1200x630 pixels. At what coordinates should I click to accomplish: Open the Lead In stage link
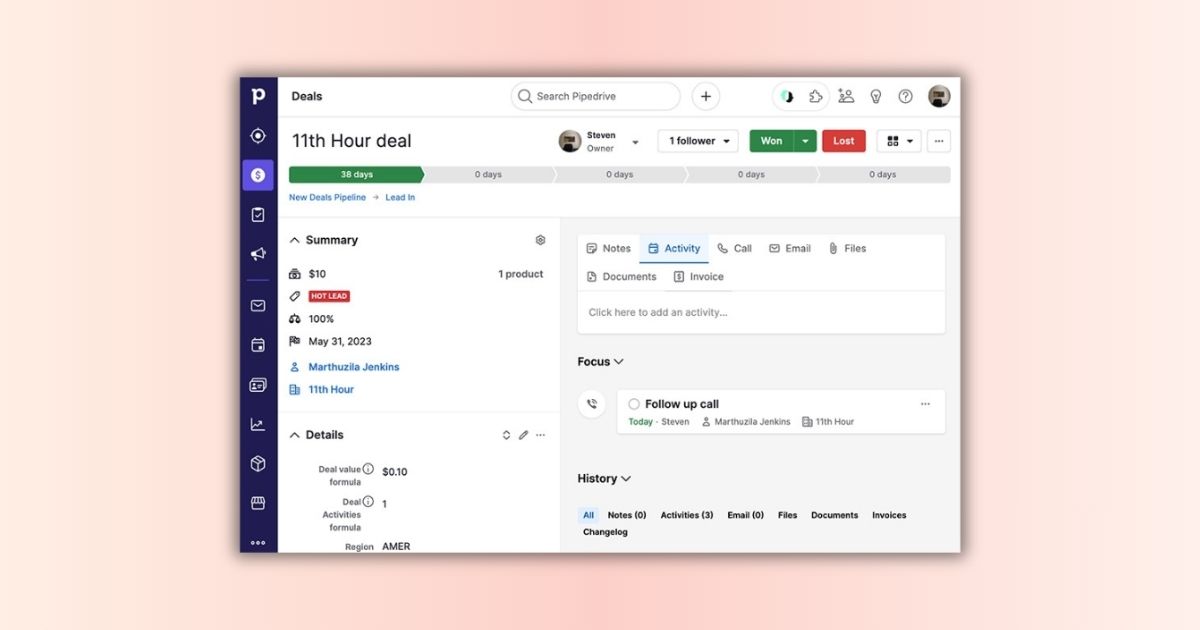(400, 197)
